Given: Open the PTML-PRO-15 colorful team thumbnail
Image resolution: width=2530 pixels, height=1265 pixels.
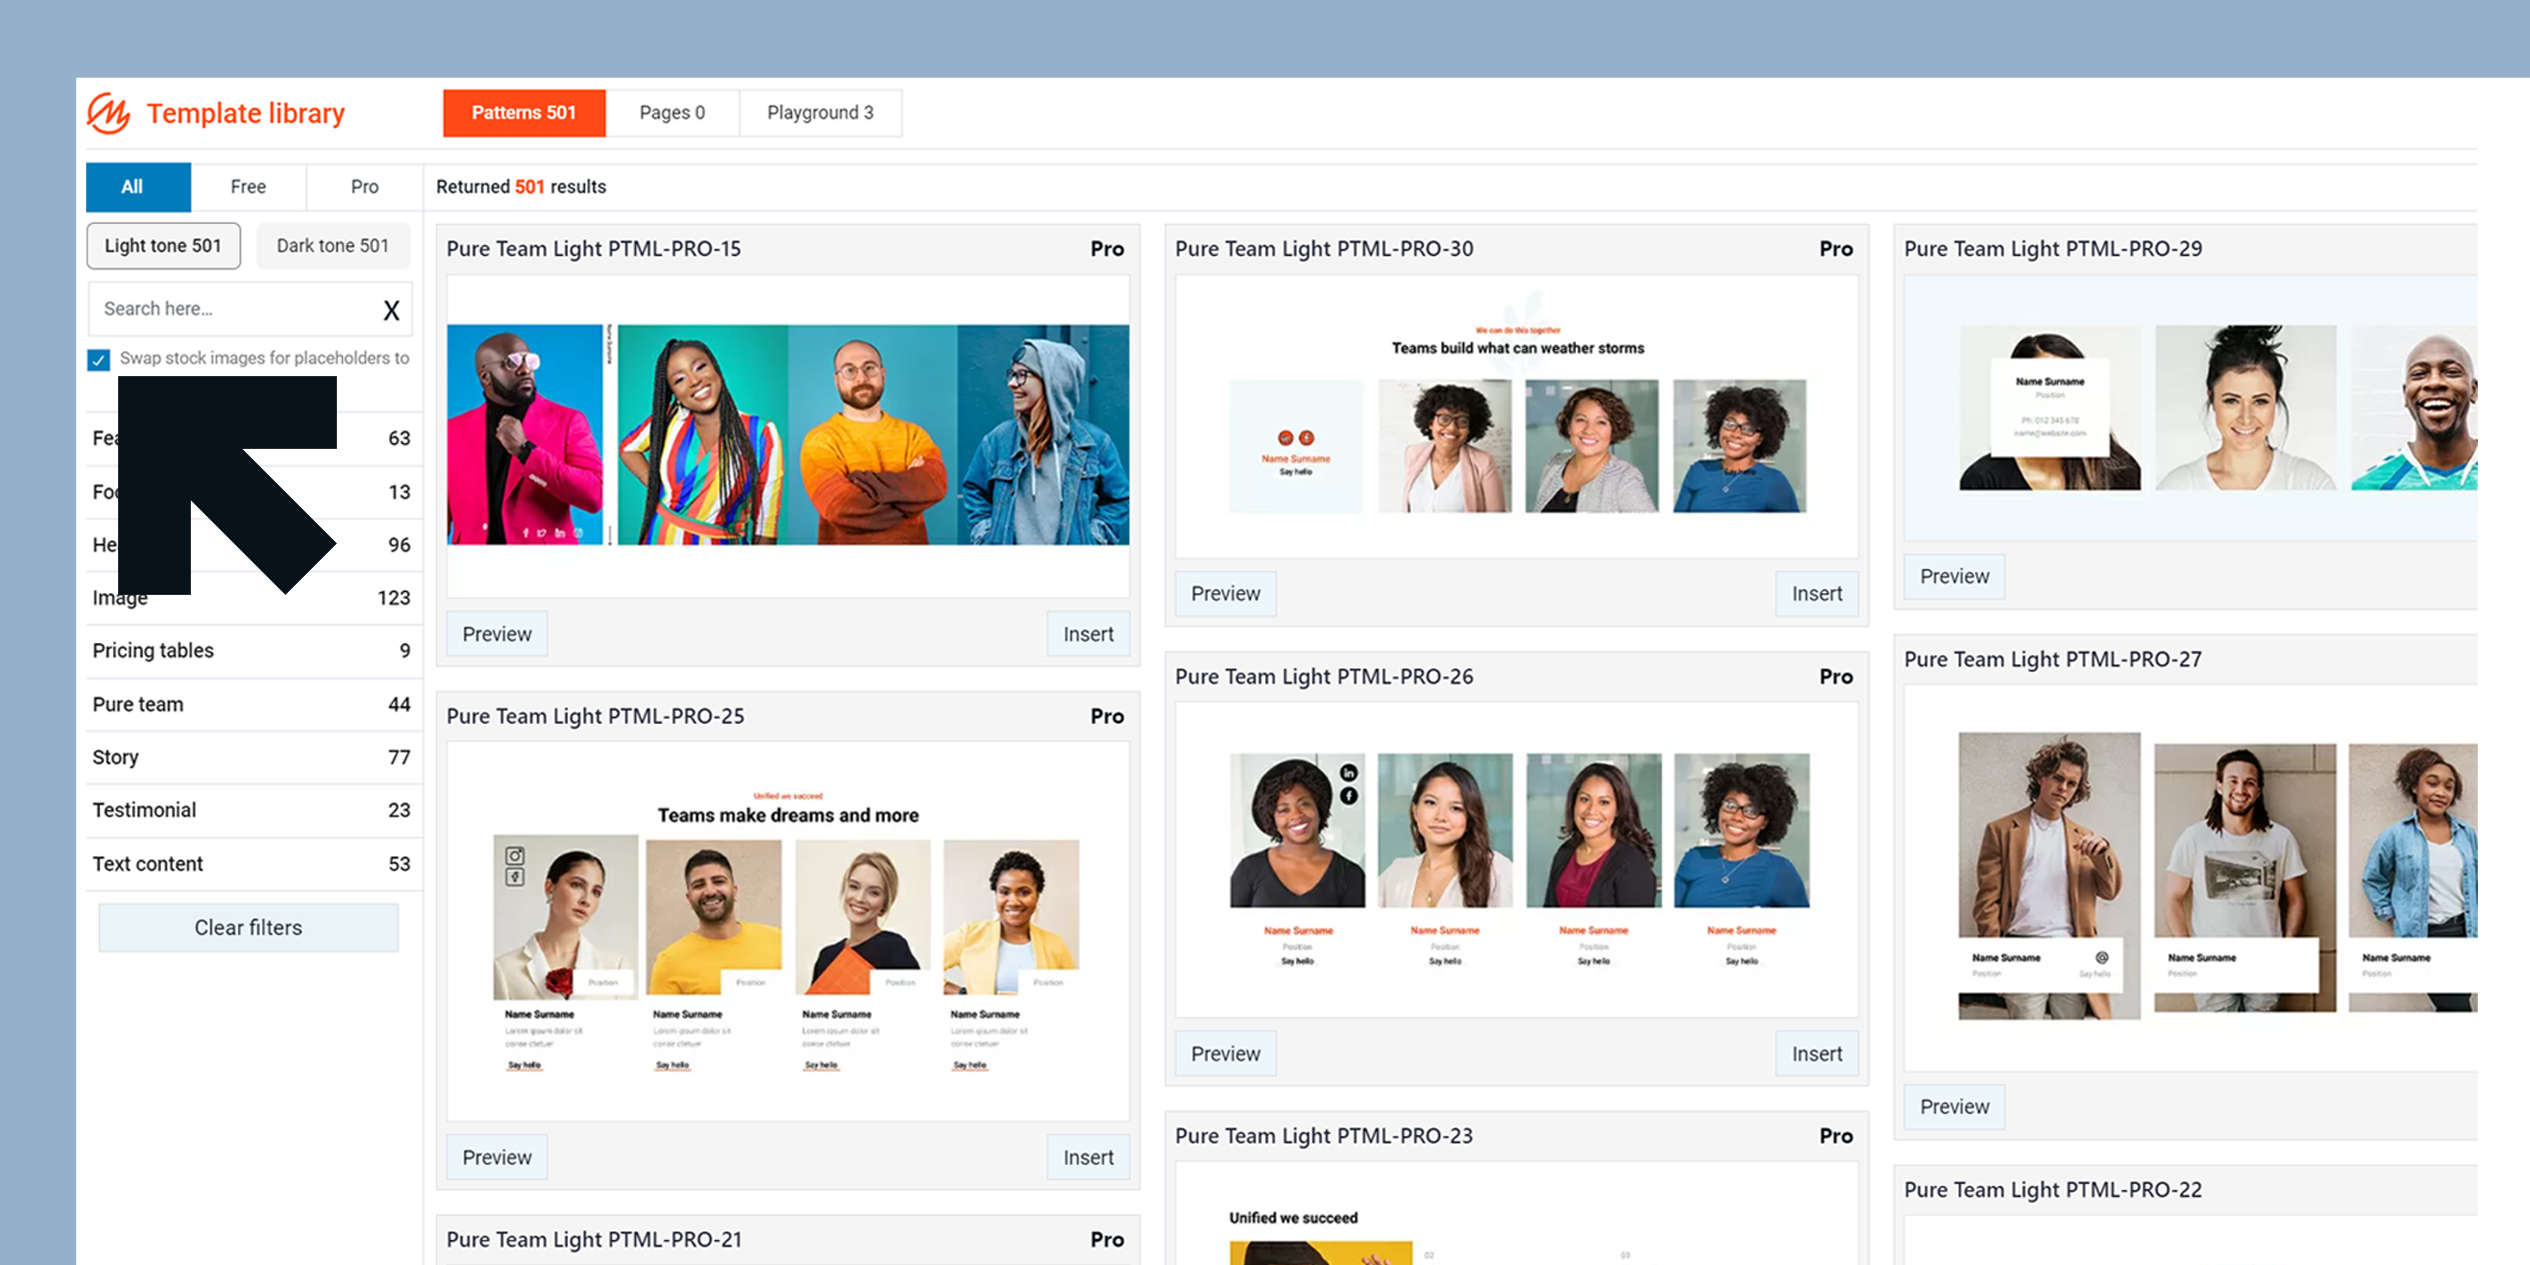Looking at the screenshot, I should click(788, 435).
